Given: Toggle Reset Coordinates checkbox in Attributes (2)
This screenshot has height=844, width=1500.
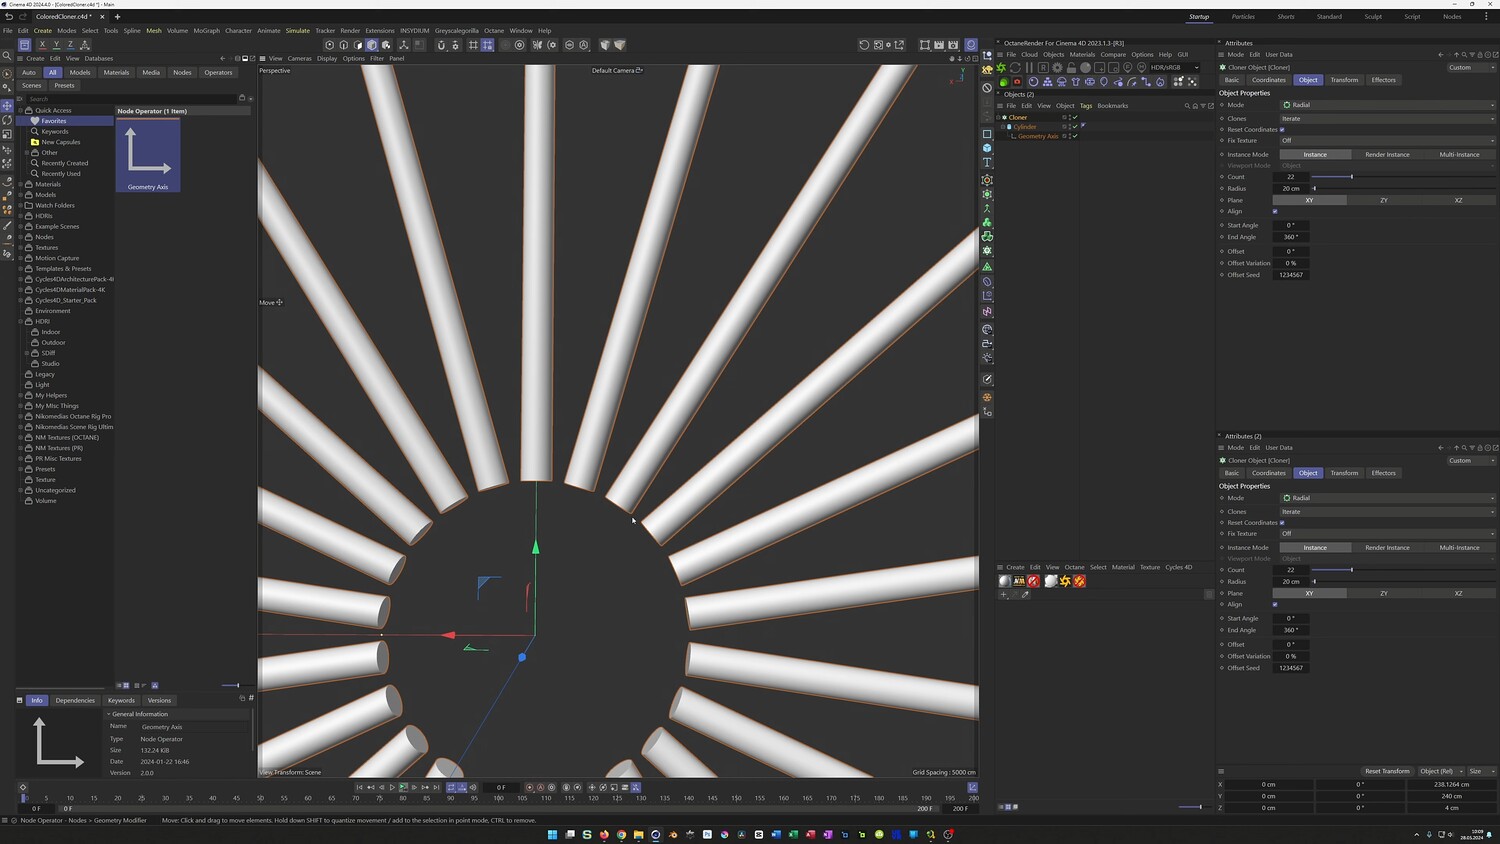Looking at the screenshot, I should (1282, 522).
